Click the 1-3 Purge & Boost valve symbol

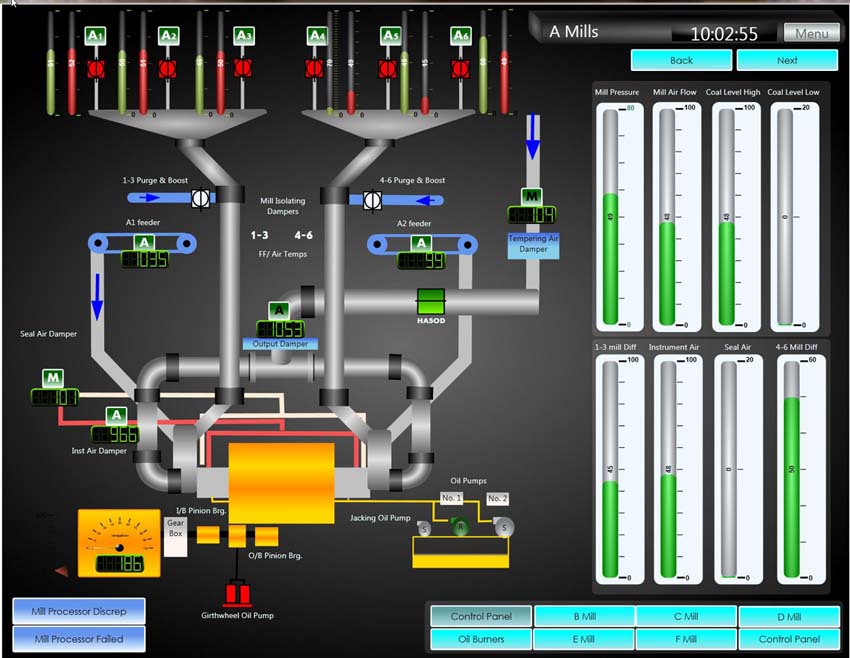[x=200, y=198]
